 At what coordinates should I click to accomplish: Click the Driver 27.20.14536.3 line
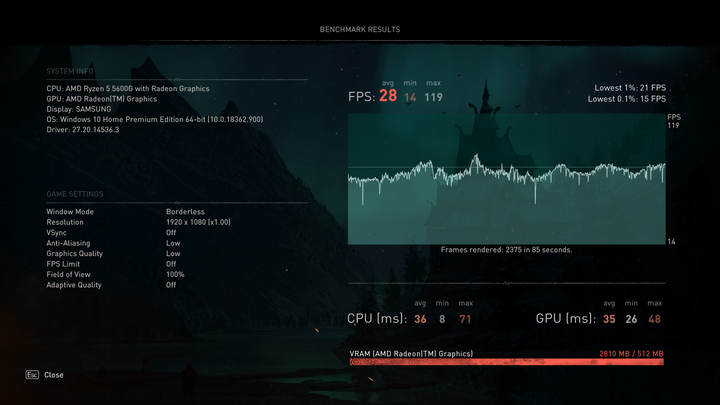pyautogui.click(x=83, y=130)
